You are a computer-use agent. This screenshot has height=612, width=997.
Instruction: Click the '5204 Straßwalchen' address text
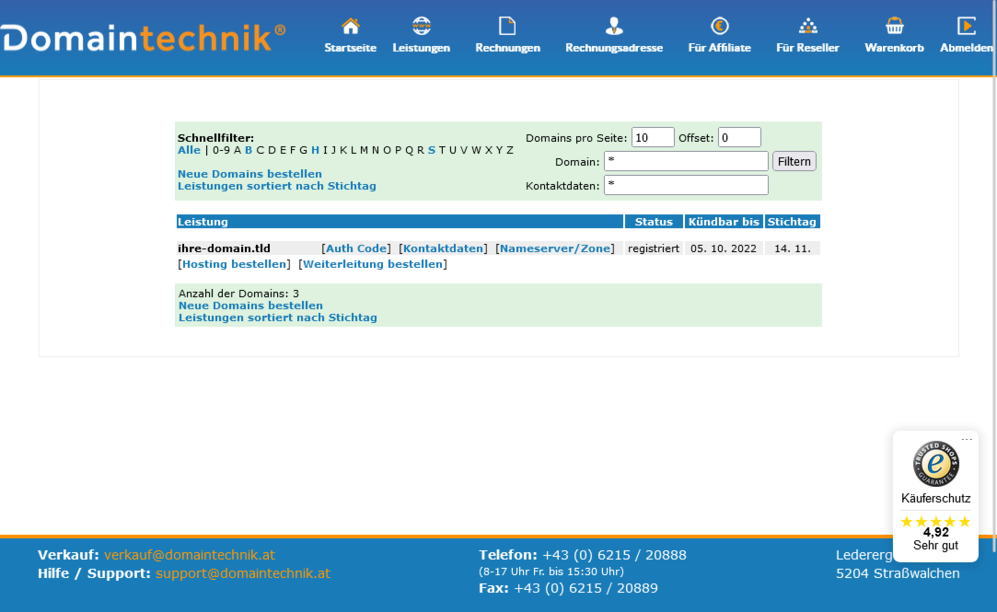click(897, 573)
